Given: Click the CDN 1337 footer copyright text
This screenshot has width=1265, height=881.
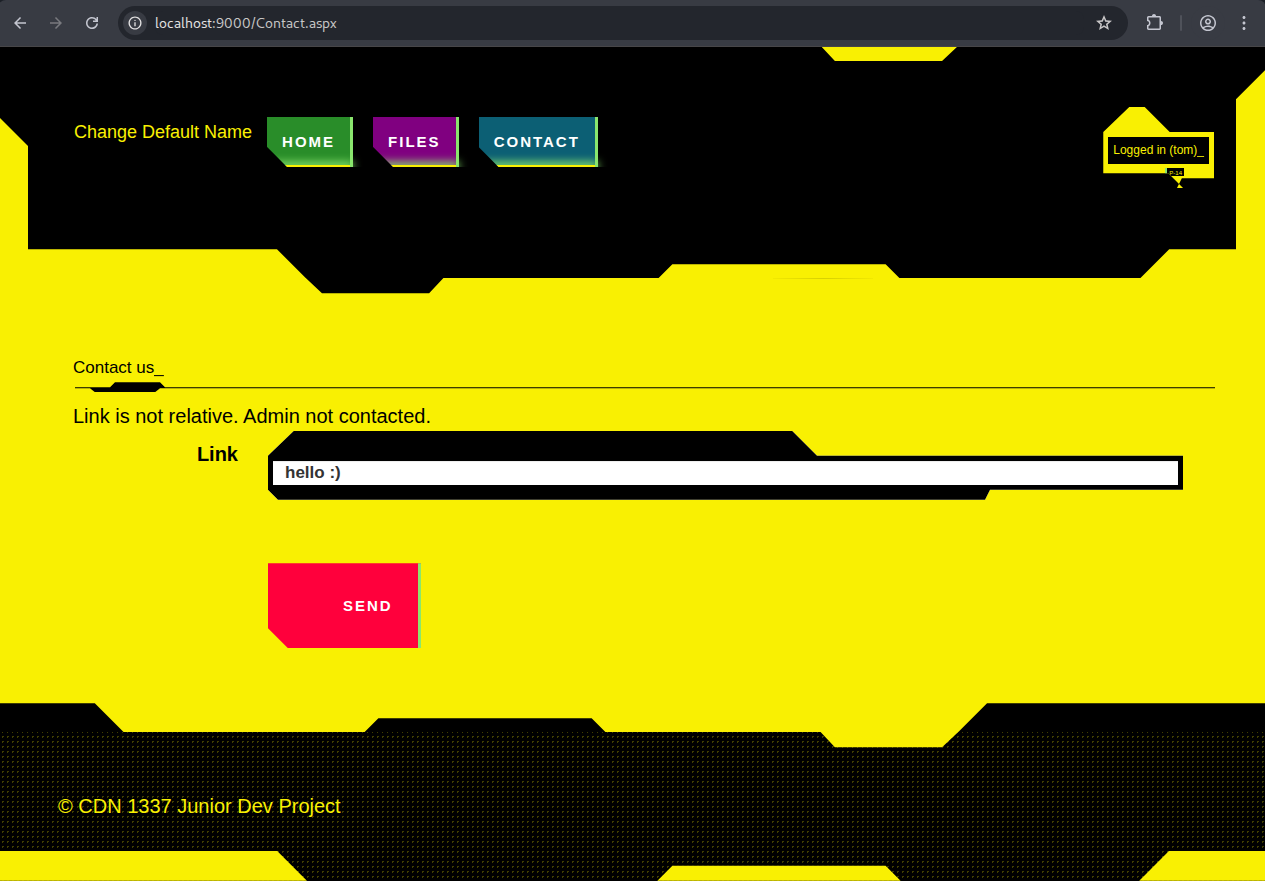Looking at the screenshot, I should (199, 806).
